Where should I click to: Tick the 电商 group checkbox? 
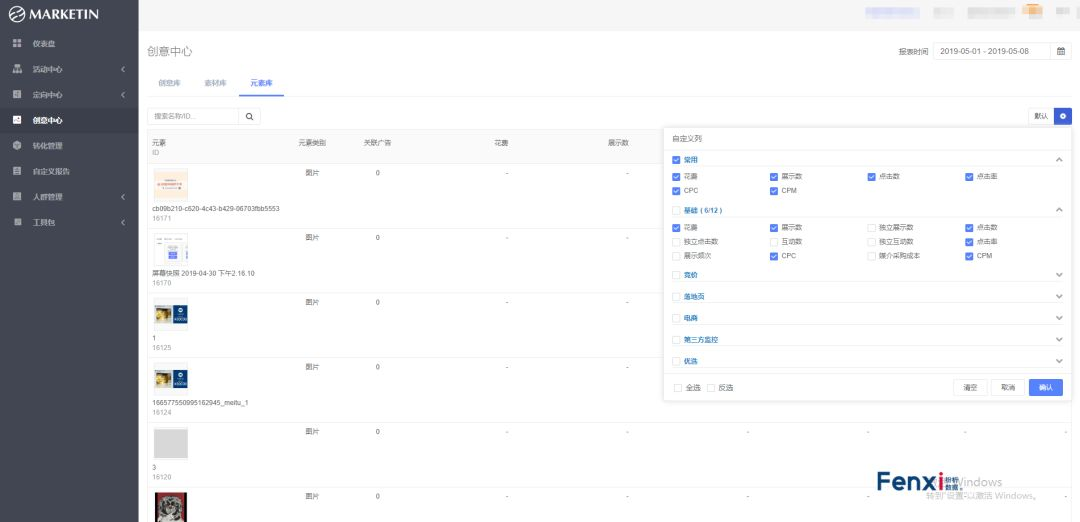click(x=676, y=318)
